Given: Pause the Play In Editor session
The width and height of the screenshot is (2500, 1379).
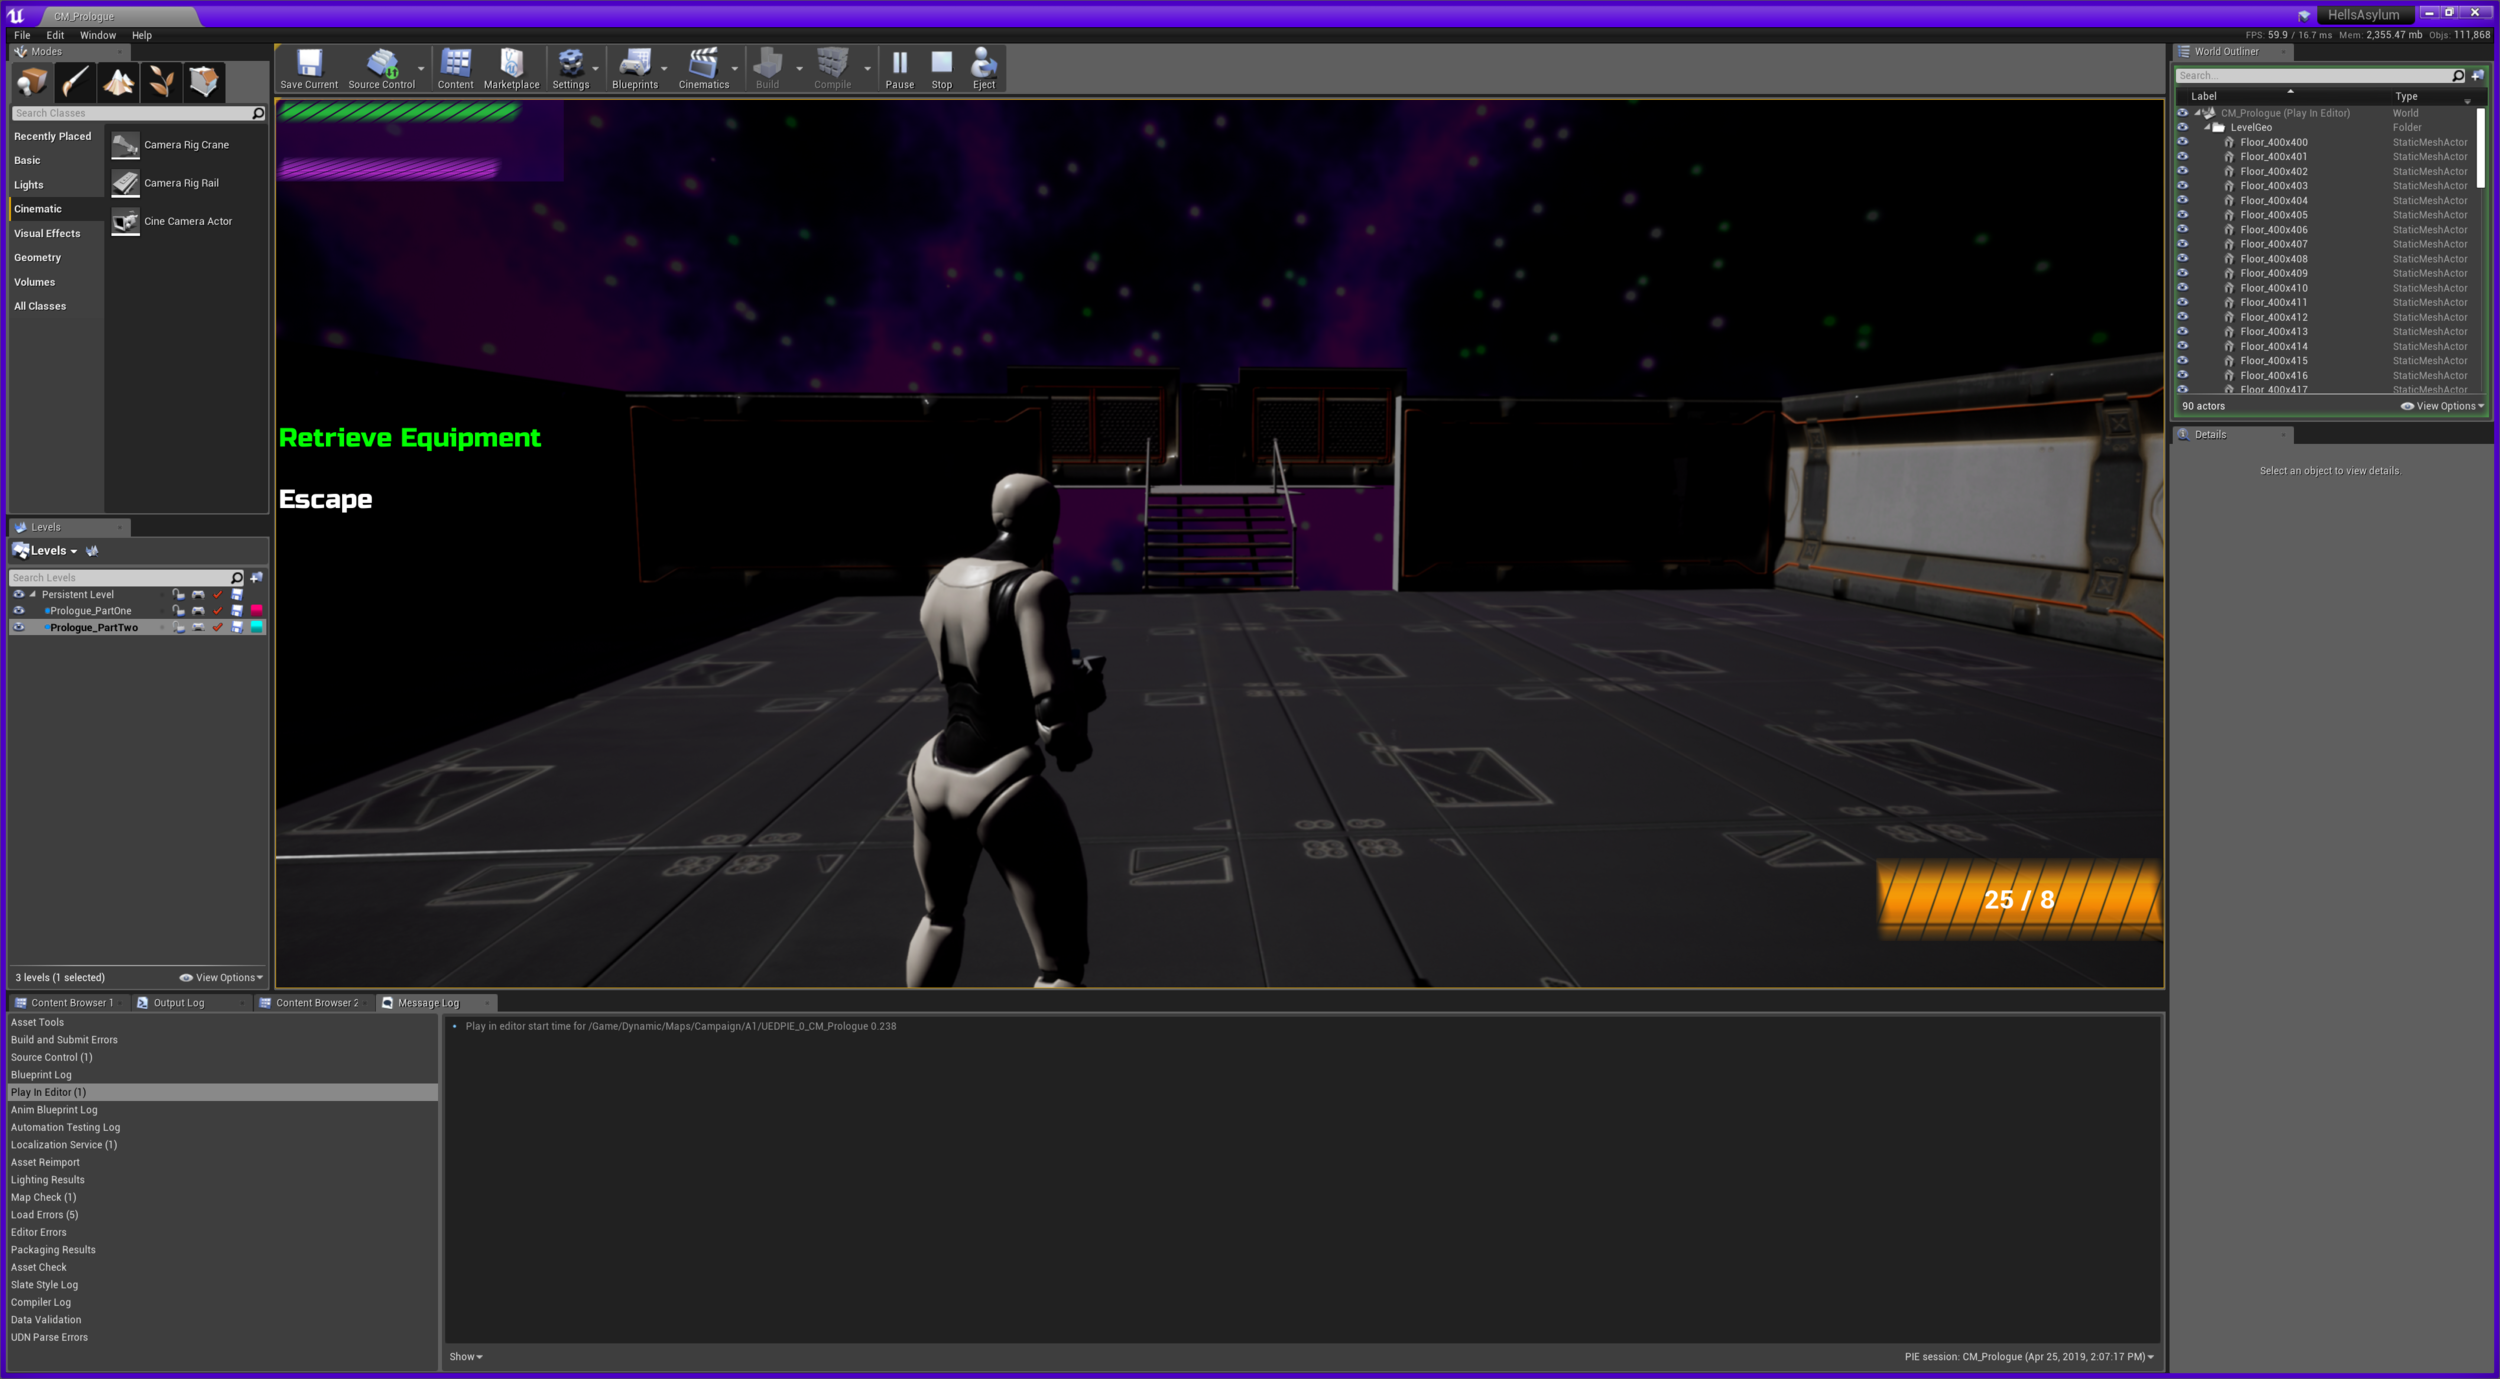Looking at the screenshot, I should click(x=899, y=66).
